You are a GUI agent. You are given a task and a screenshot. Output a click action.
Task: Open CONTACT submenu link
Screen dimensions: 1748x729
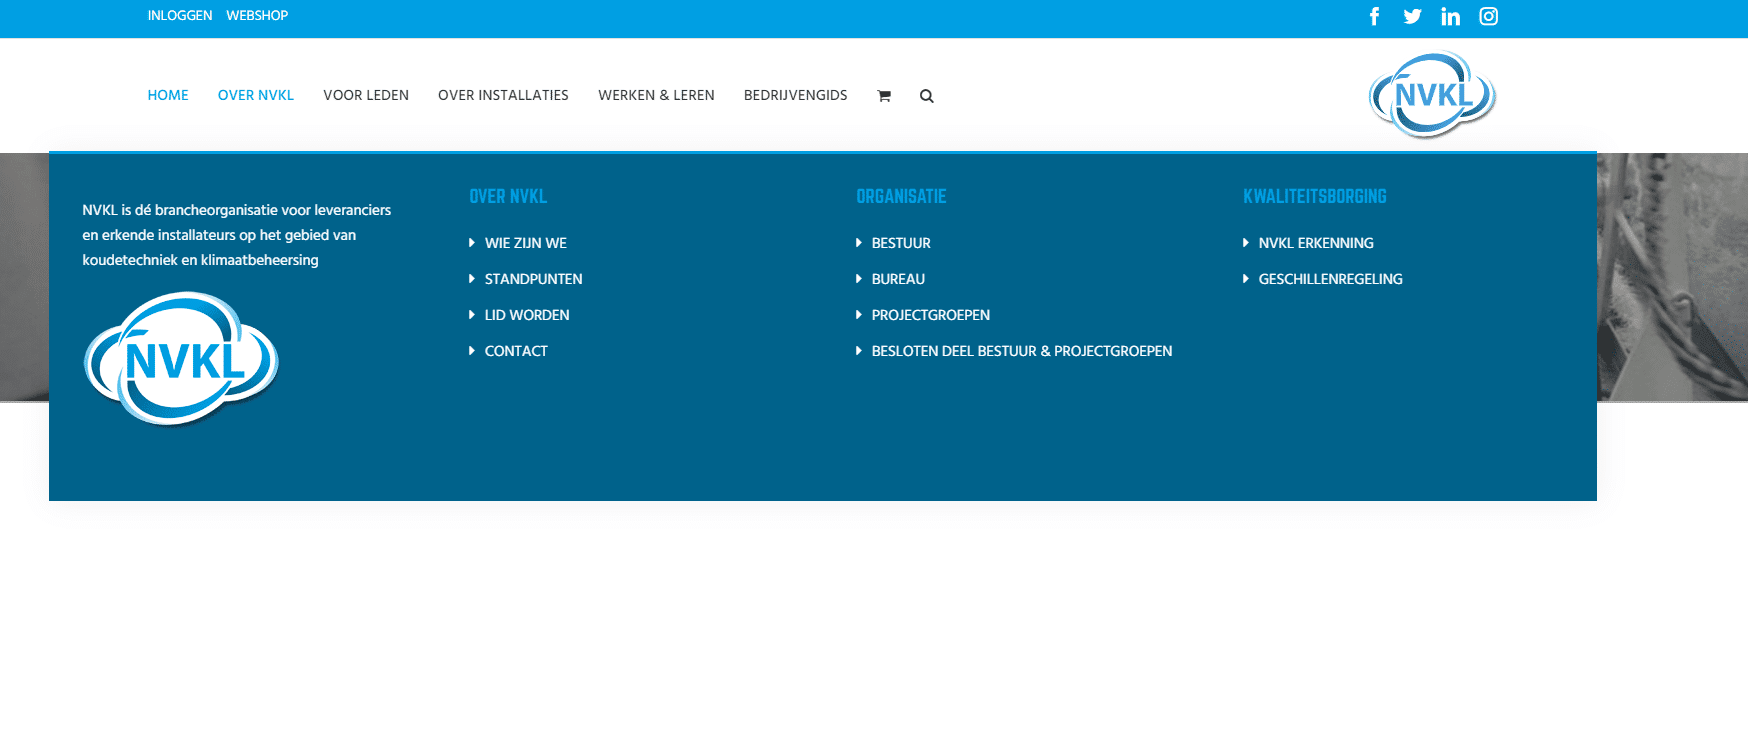[x=516, y=351]
